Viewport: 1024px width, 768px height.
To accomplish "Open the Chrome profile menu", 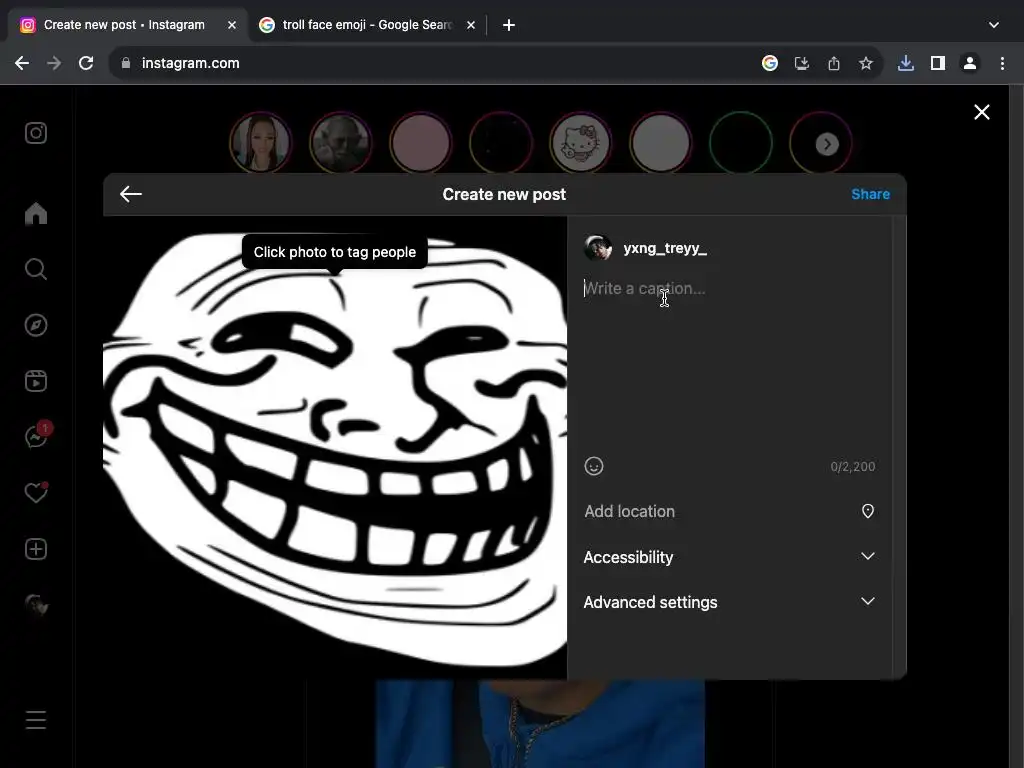I will (970, 63).
